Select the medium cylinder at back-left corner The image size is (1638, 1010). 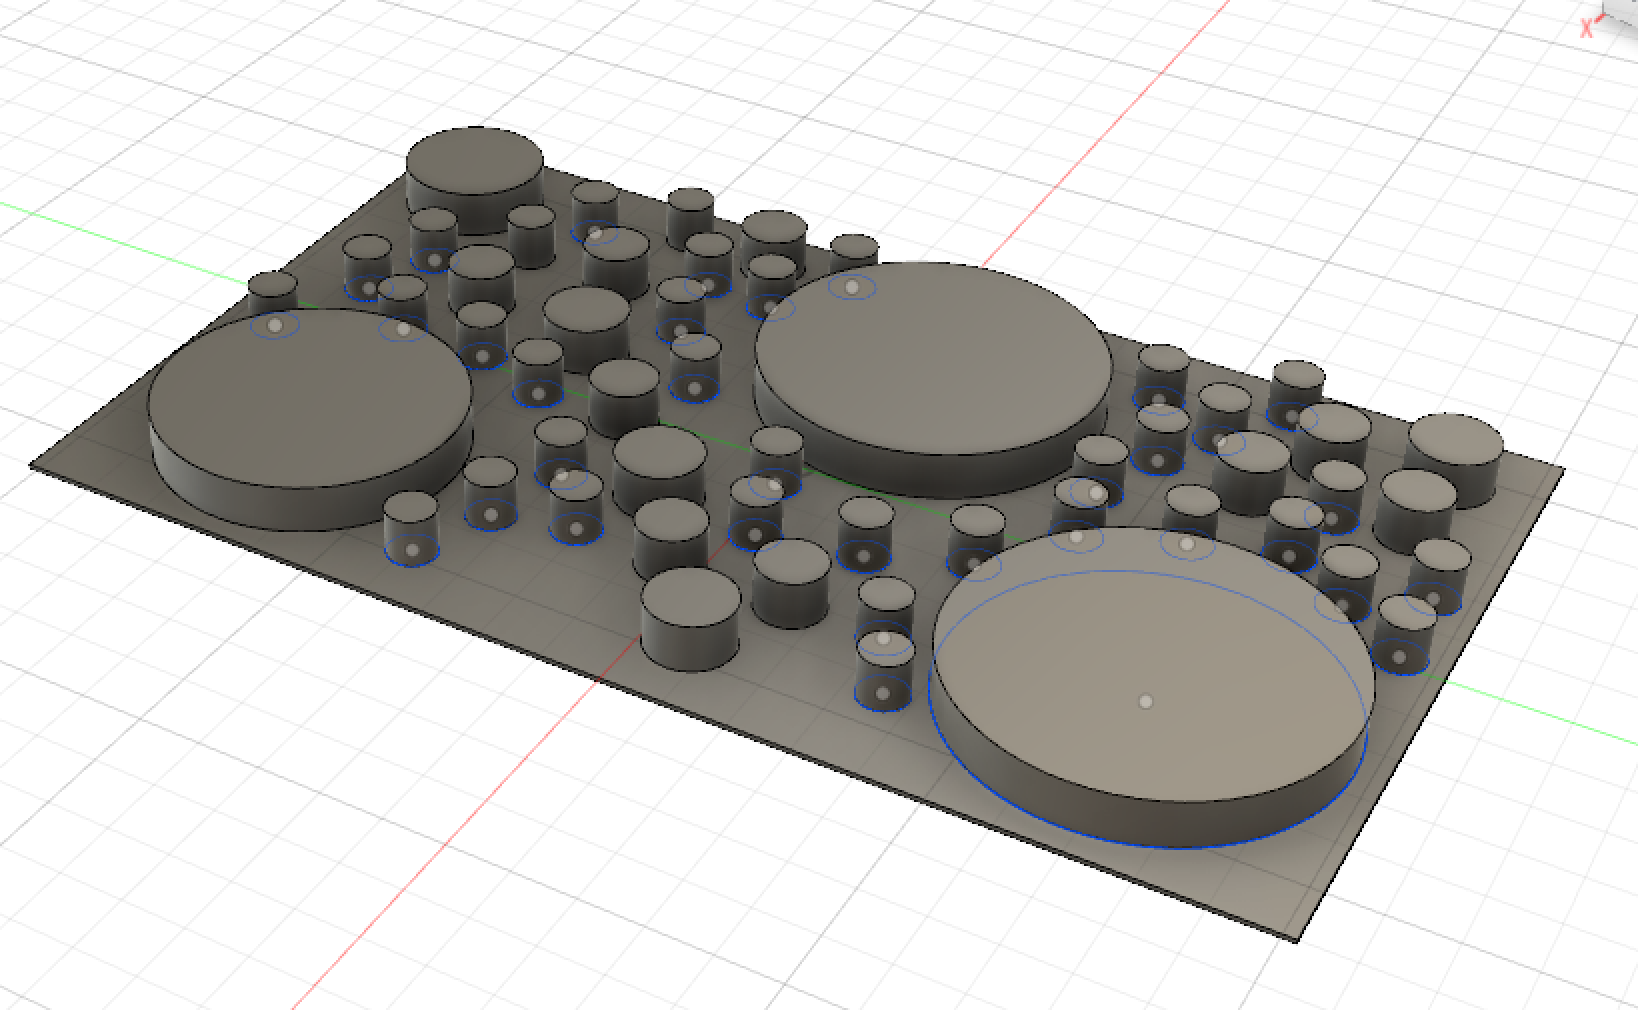point(475,180)
